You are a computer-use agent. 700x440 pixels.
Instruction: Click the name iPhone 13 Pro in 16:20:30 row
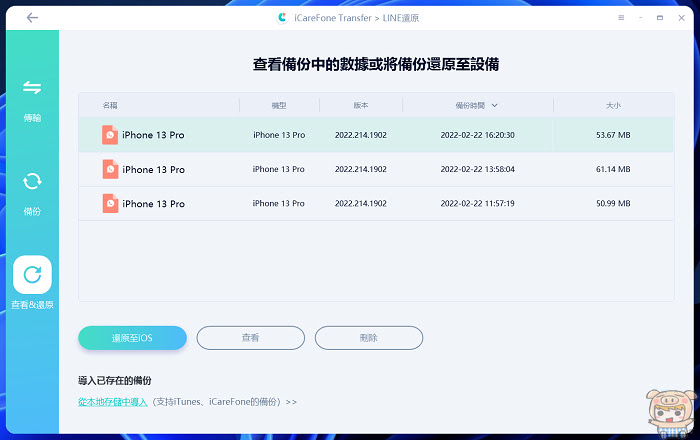[153, 135]
